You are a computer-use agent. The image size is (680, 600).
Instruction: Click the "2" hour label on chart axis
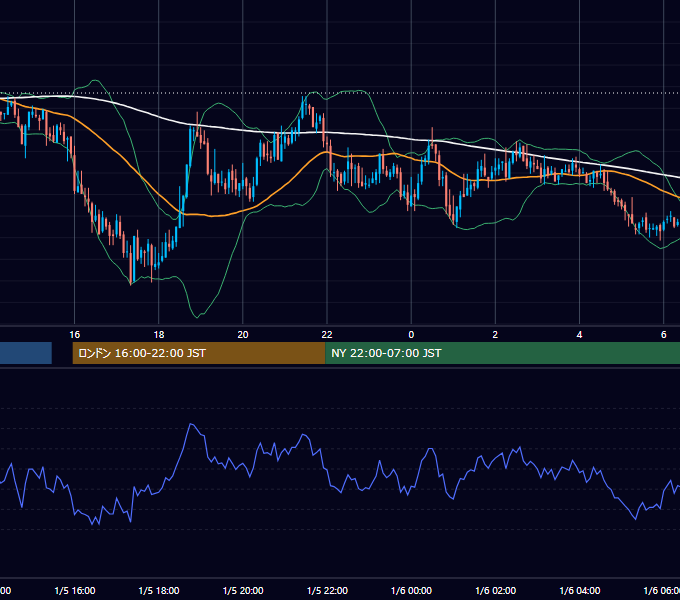pos(495,335)
